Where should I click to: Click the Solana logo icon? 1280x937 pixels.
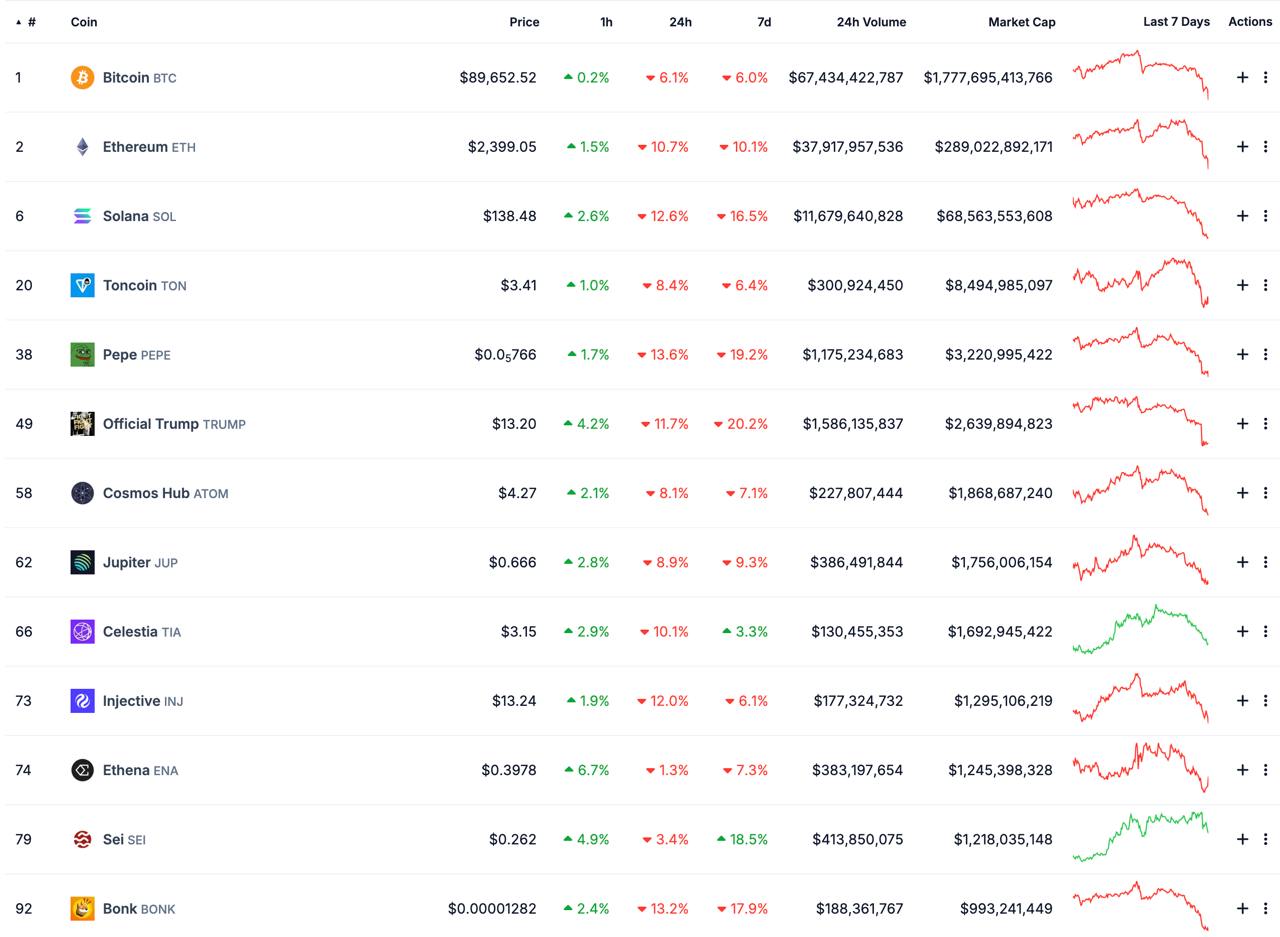coord(82,216)
